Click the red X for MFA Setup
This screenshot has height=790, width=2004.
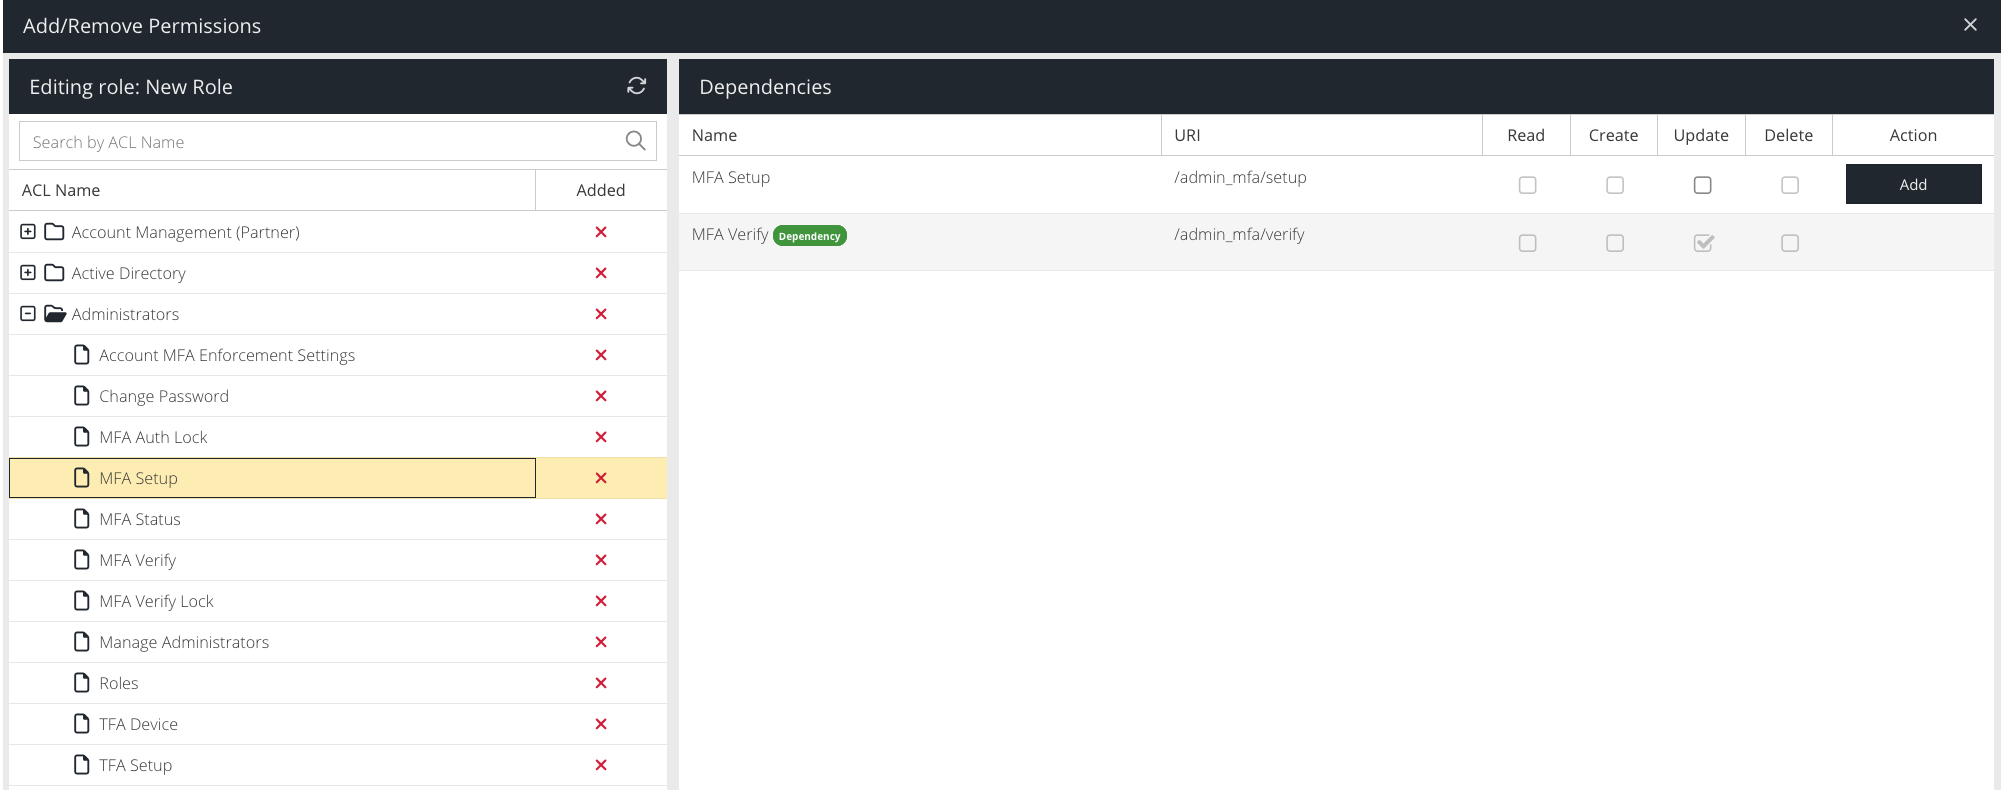point(601,478)
